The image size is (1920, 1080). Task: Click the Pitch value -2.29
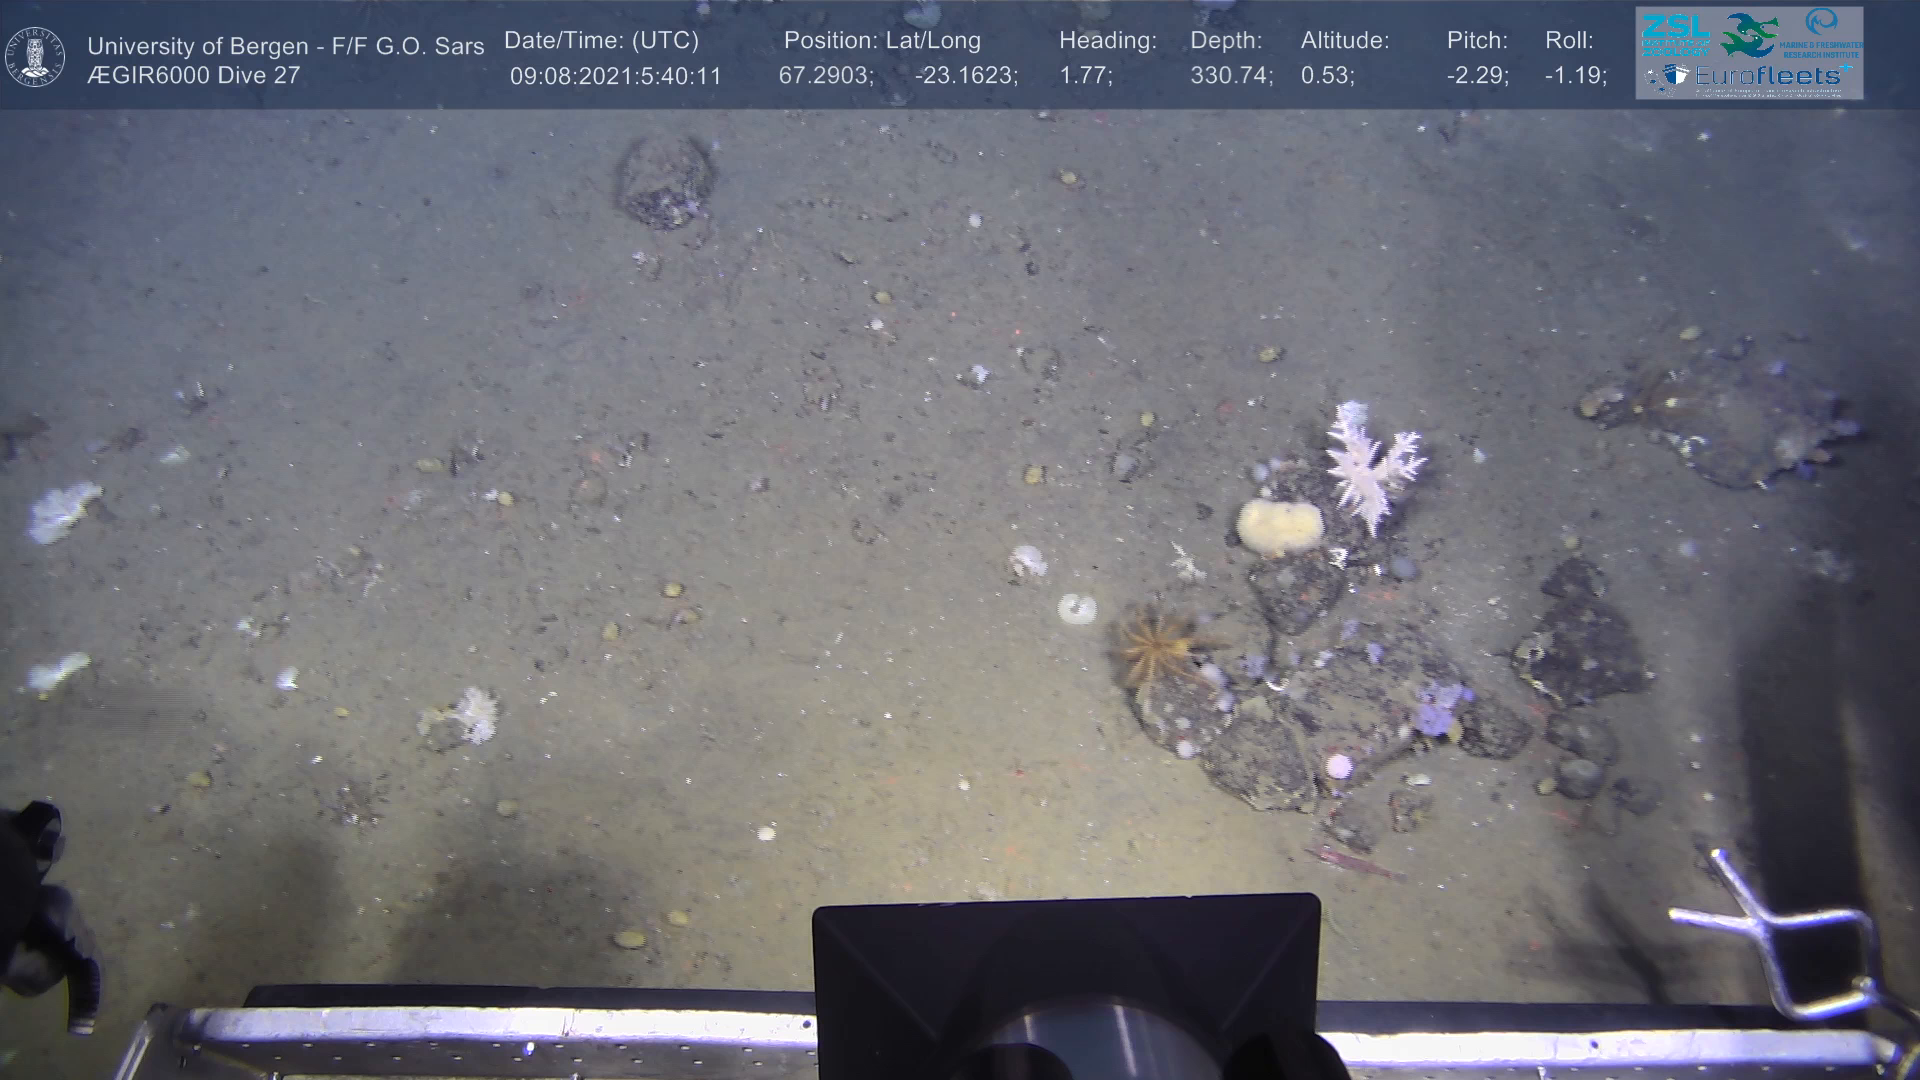(1477, 76)
